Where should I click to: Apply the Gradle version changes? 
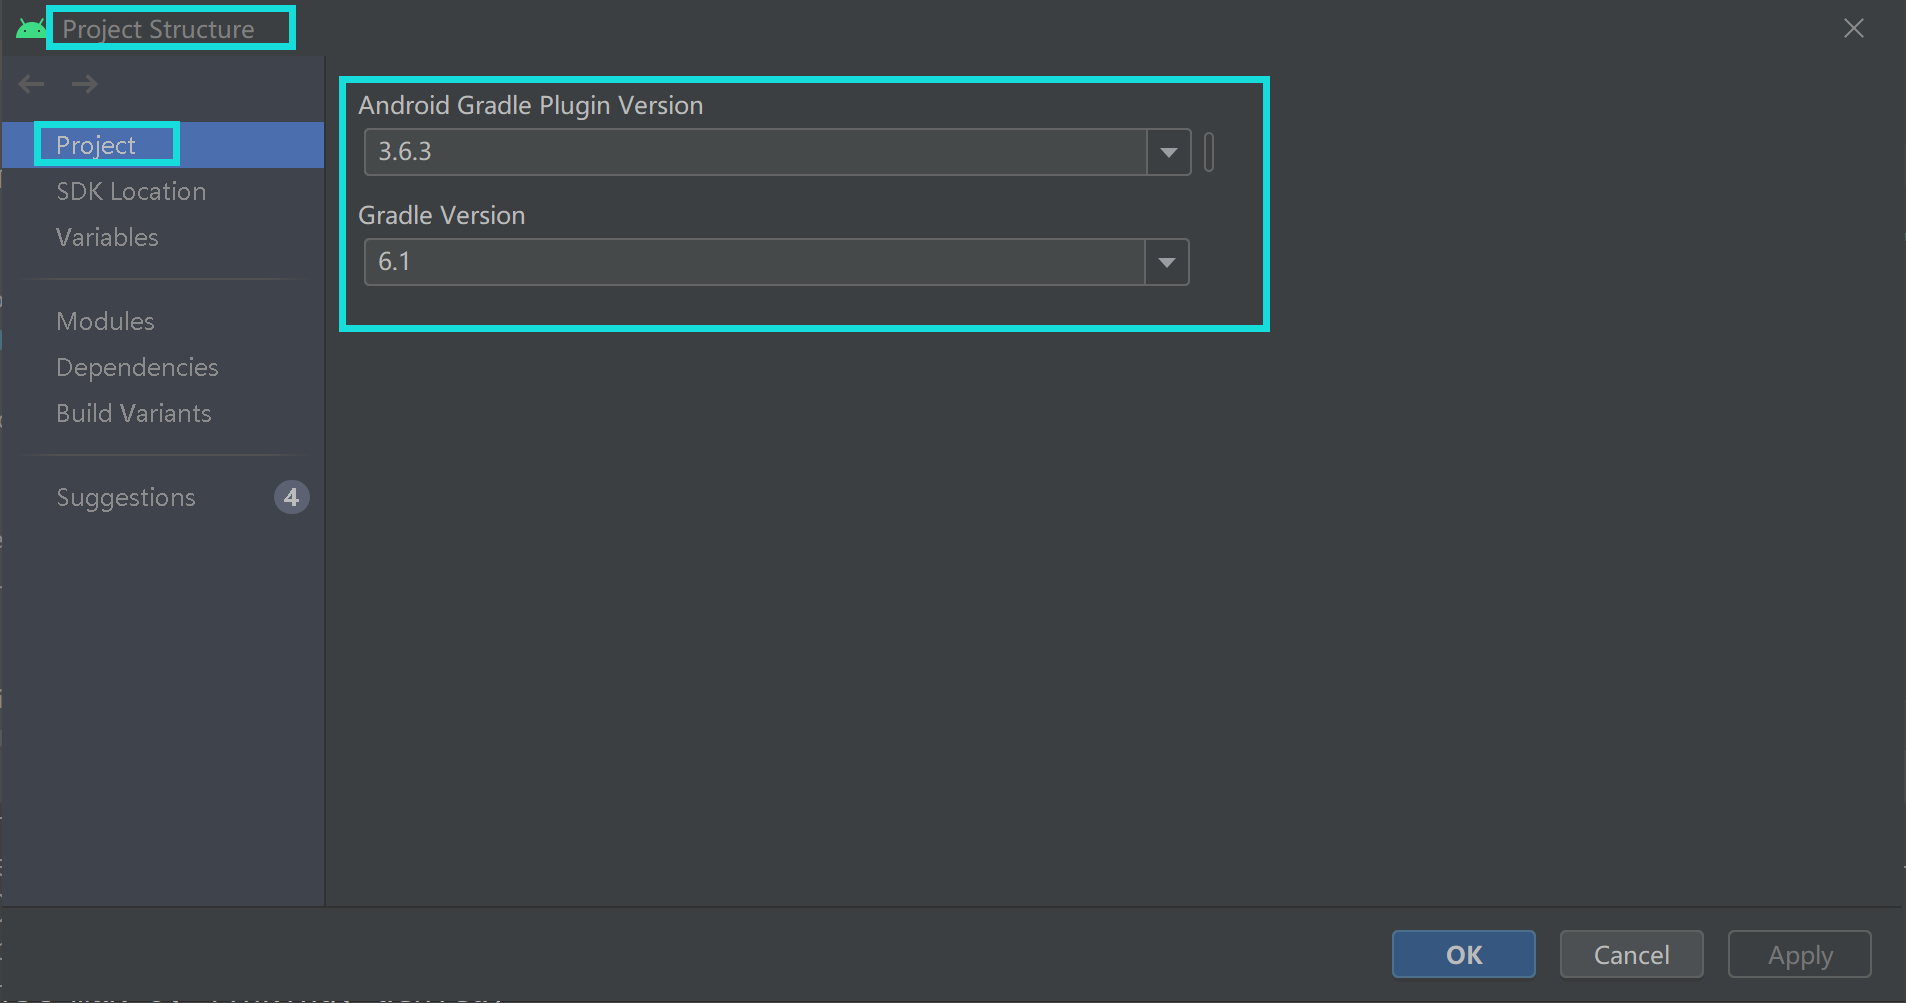point(1798,954)
